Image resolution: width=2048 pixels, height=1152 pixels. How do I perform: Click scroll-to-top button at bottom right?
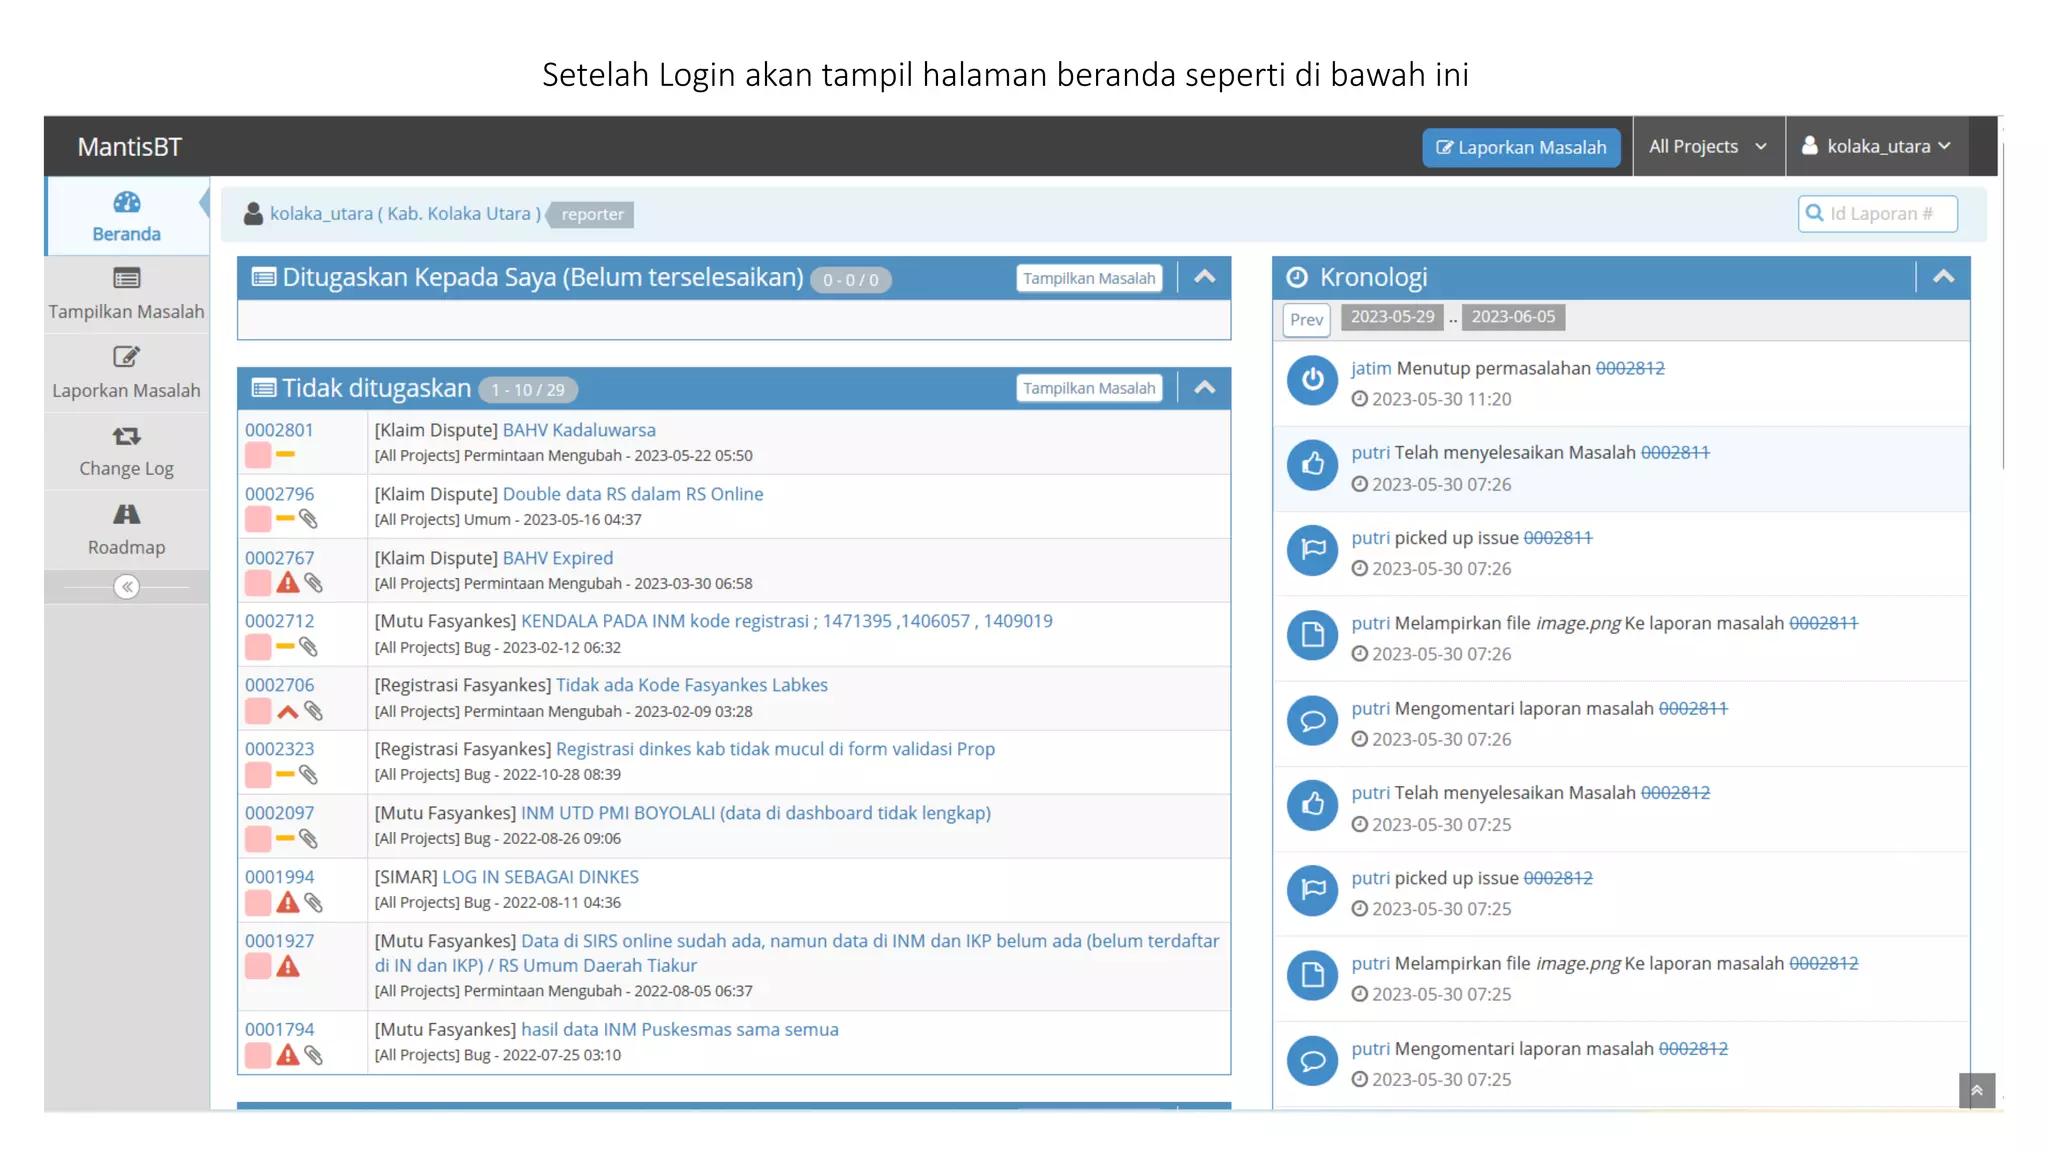pyautogui.click(x=1976, y=1091)
